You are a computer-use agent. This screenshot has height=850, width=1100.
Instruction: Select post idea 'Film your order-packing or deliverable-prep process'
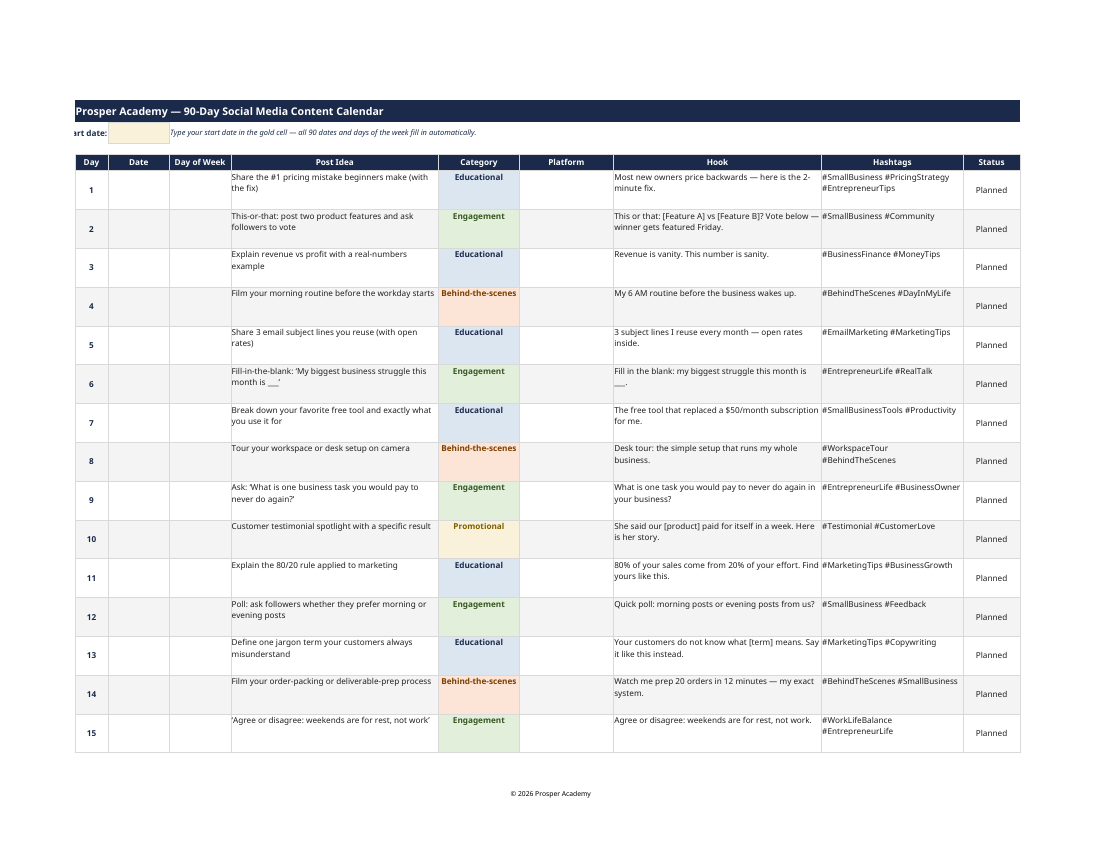point(331,681)
